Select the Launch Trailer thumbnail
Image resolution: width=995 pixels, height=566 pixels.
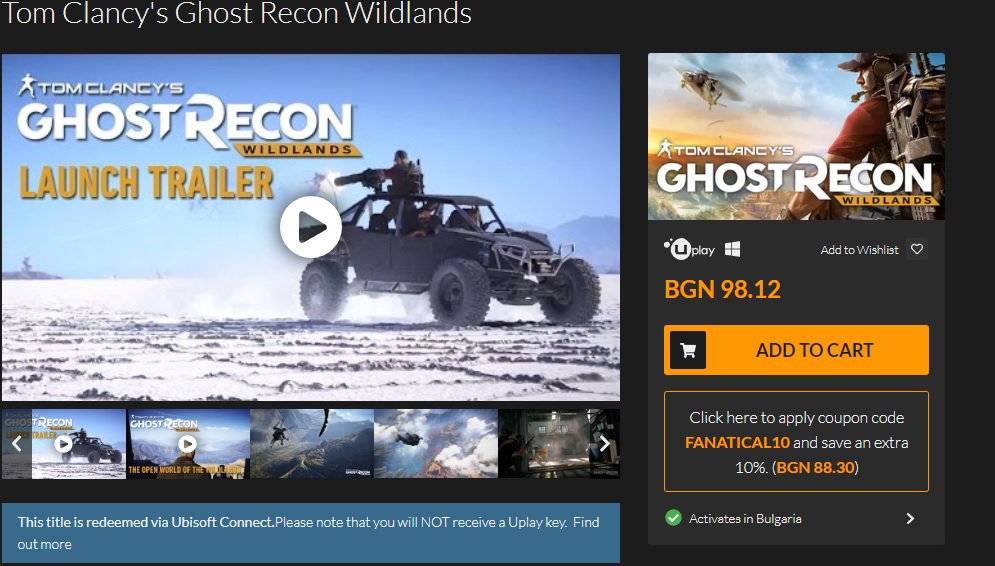[79, 444]
